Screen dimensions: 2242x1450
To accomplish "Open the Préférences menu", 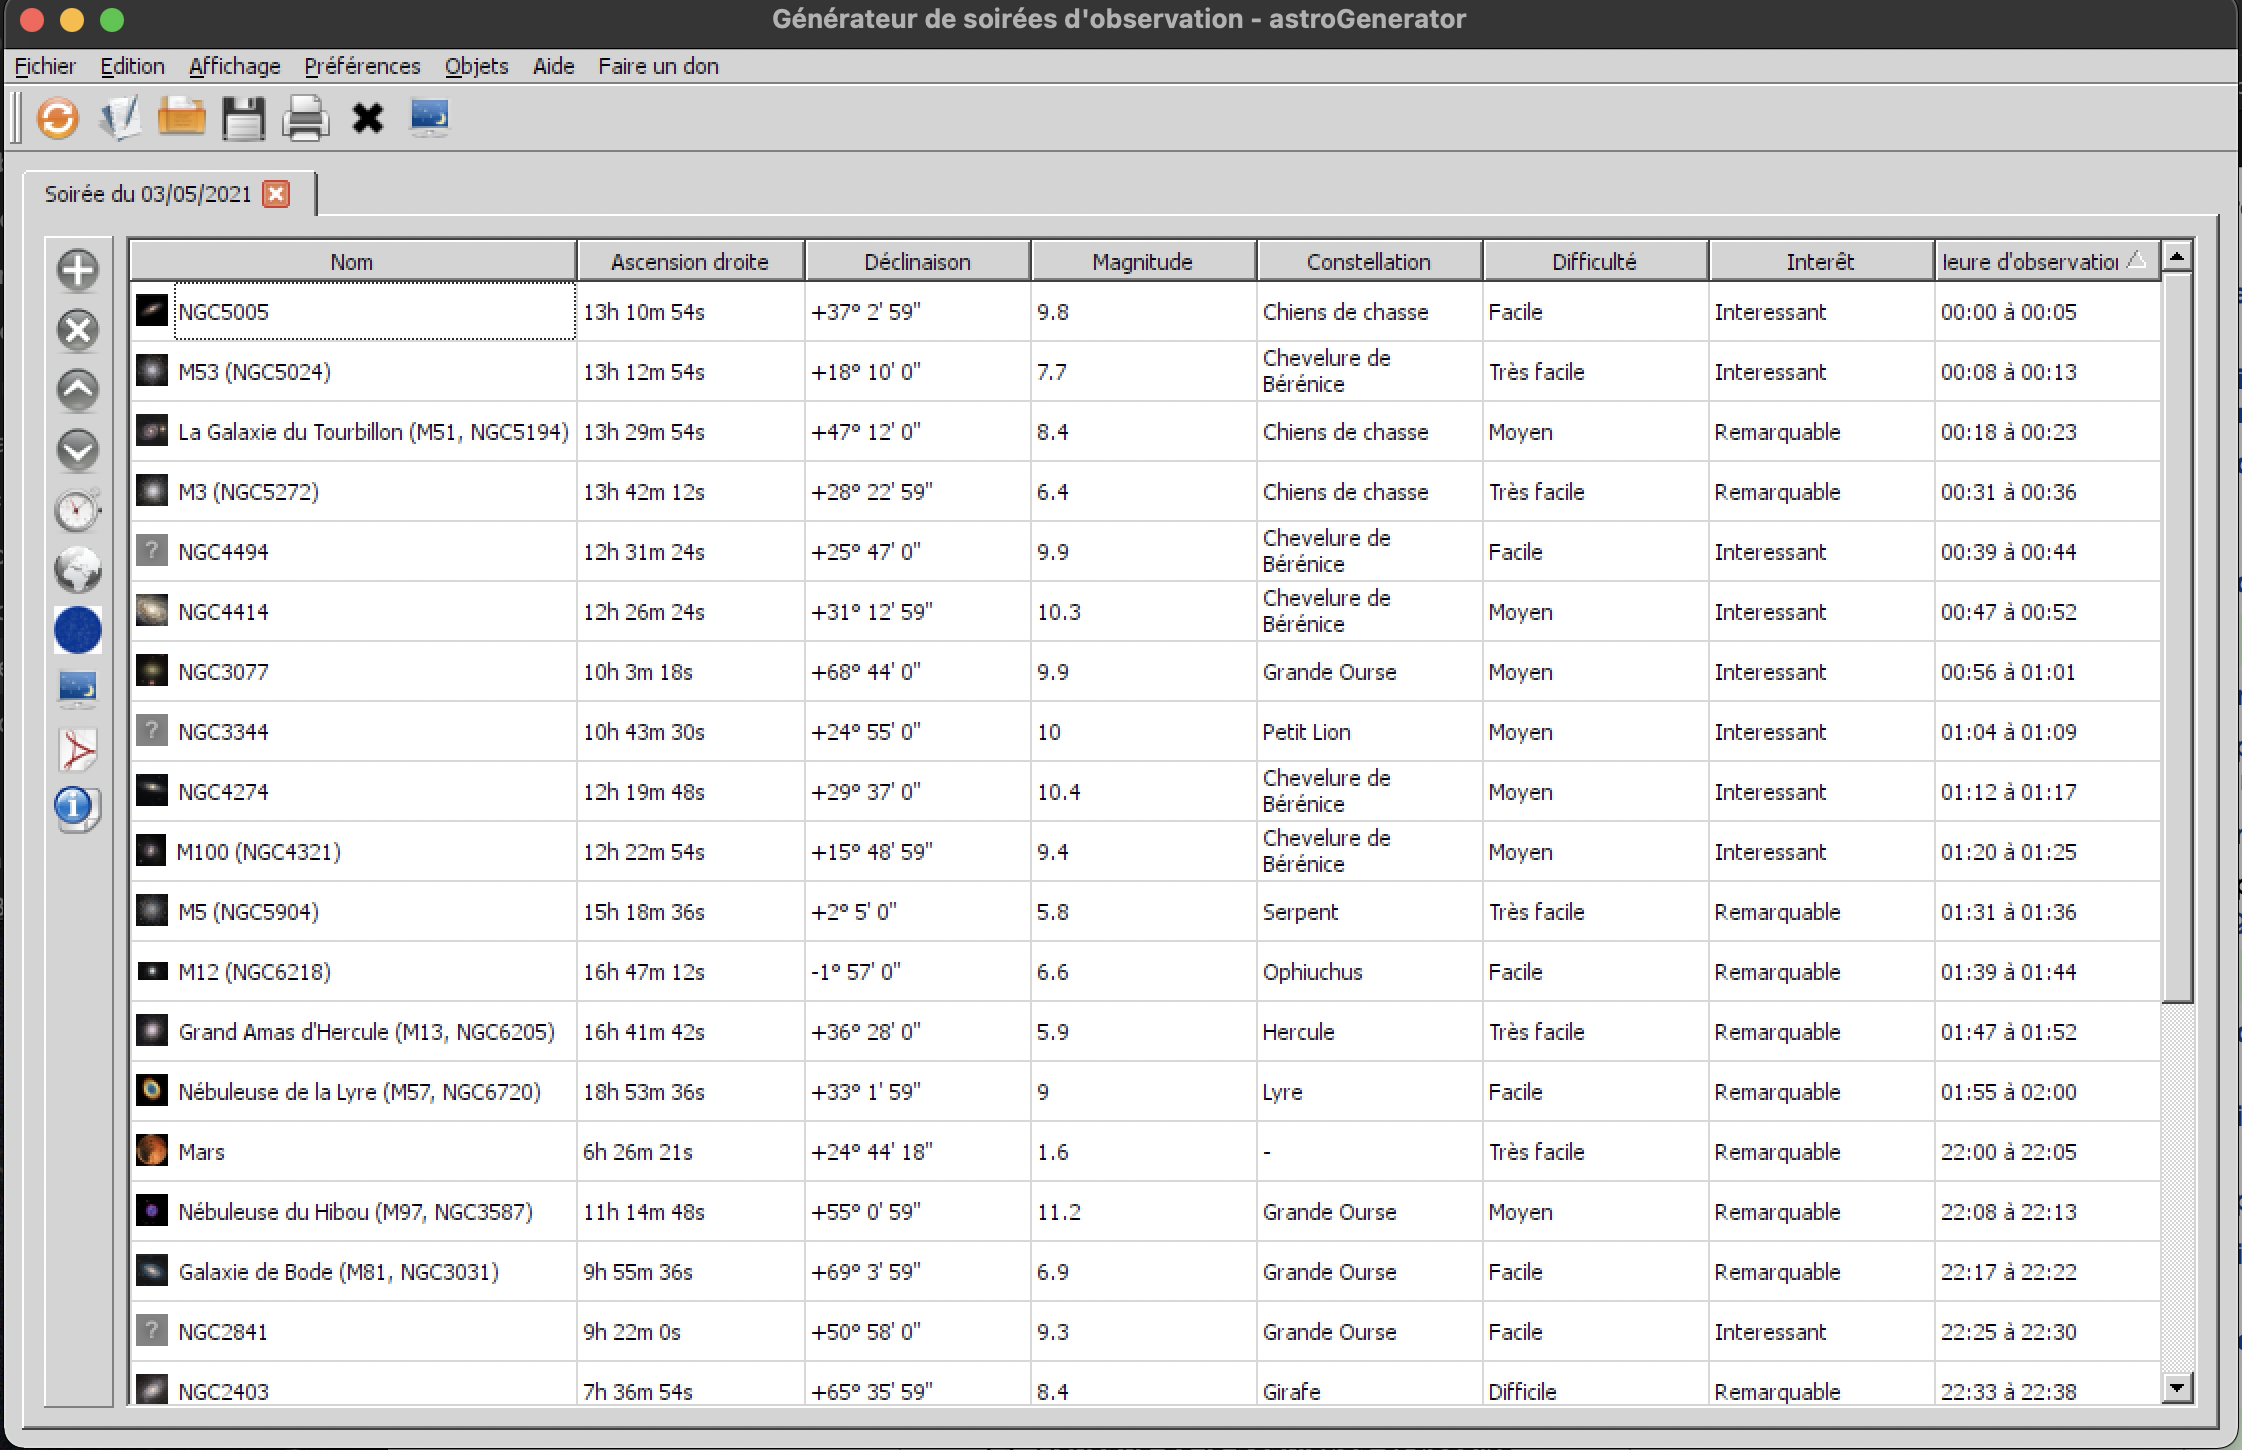I will 362,66.
